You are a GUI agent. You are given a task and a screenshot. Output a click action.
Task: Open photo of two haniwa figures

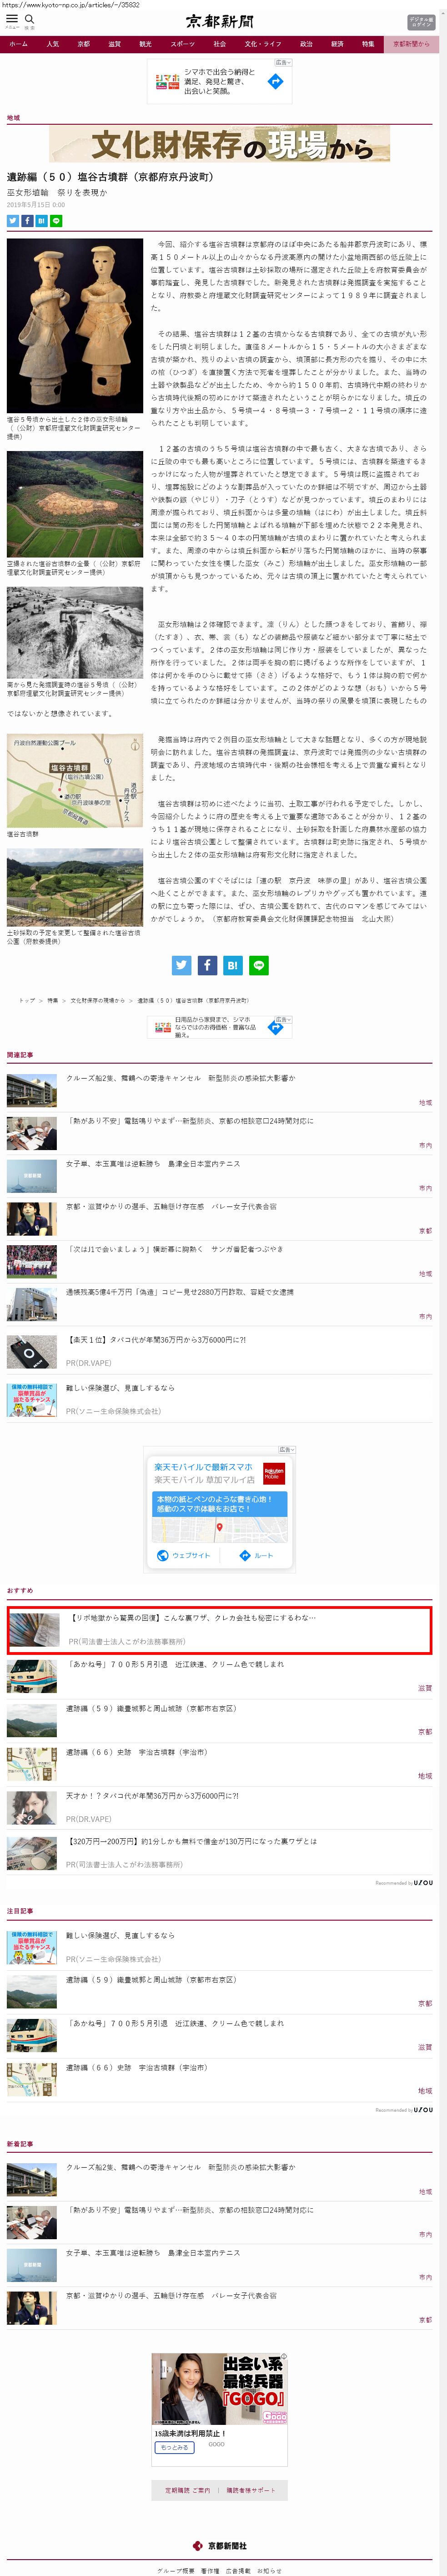click(75, 326)
